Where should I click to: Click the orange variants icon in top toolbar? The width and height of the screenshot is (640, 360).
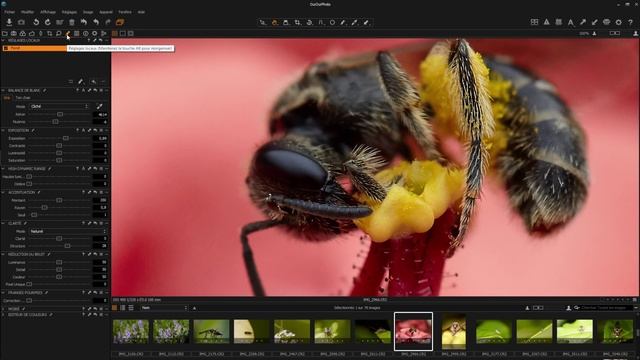[120, 22]
